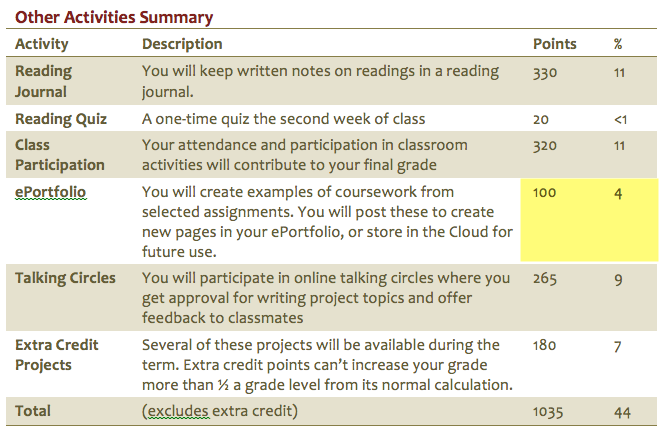
Task: Click the "Activity" column header
Action: (x=42, y=44)
